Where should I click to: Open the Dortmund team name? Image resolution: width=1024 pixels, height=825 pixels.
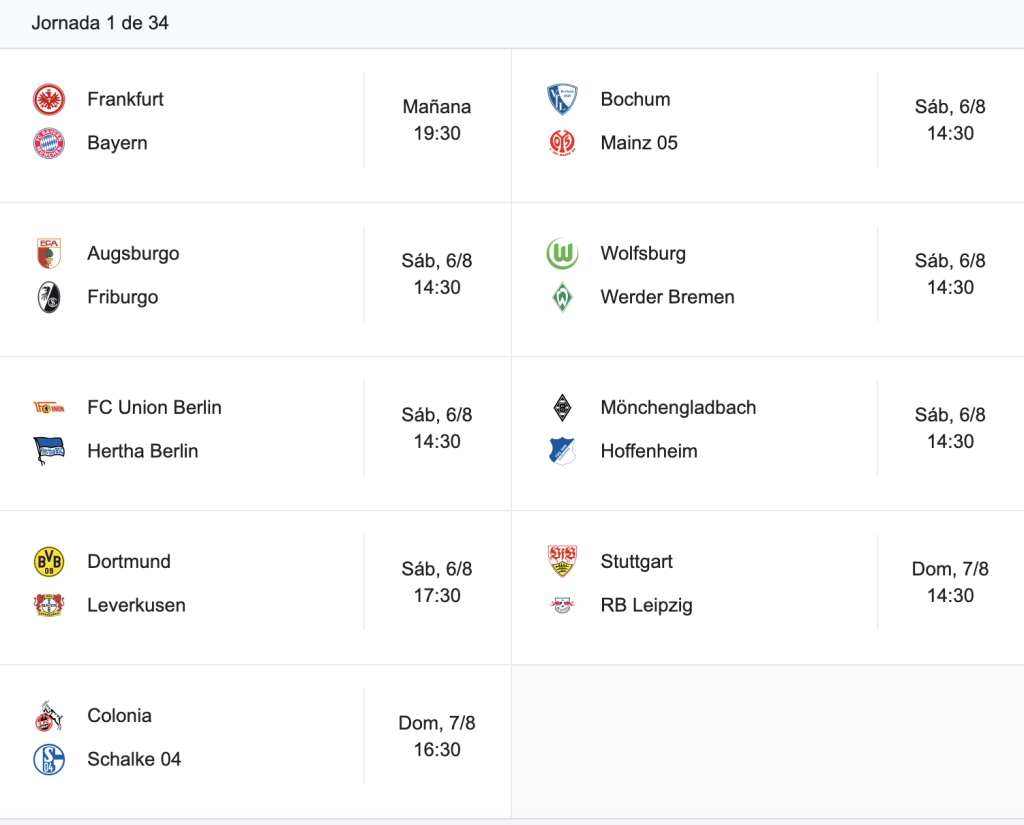pyautogui.click(x=129, y=562)
